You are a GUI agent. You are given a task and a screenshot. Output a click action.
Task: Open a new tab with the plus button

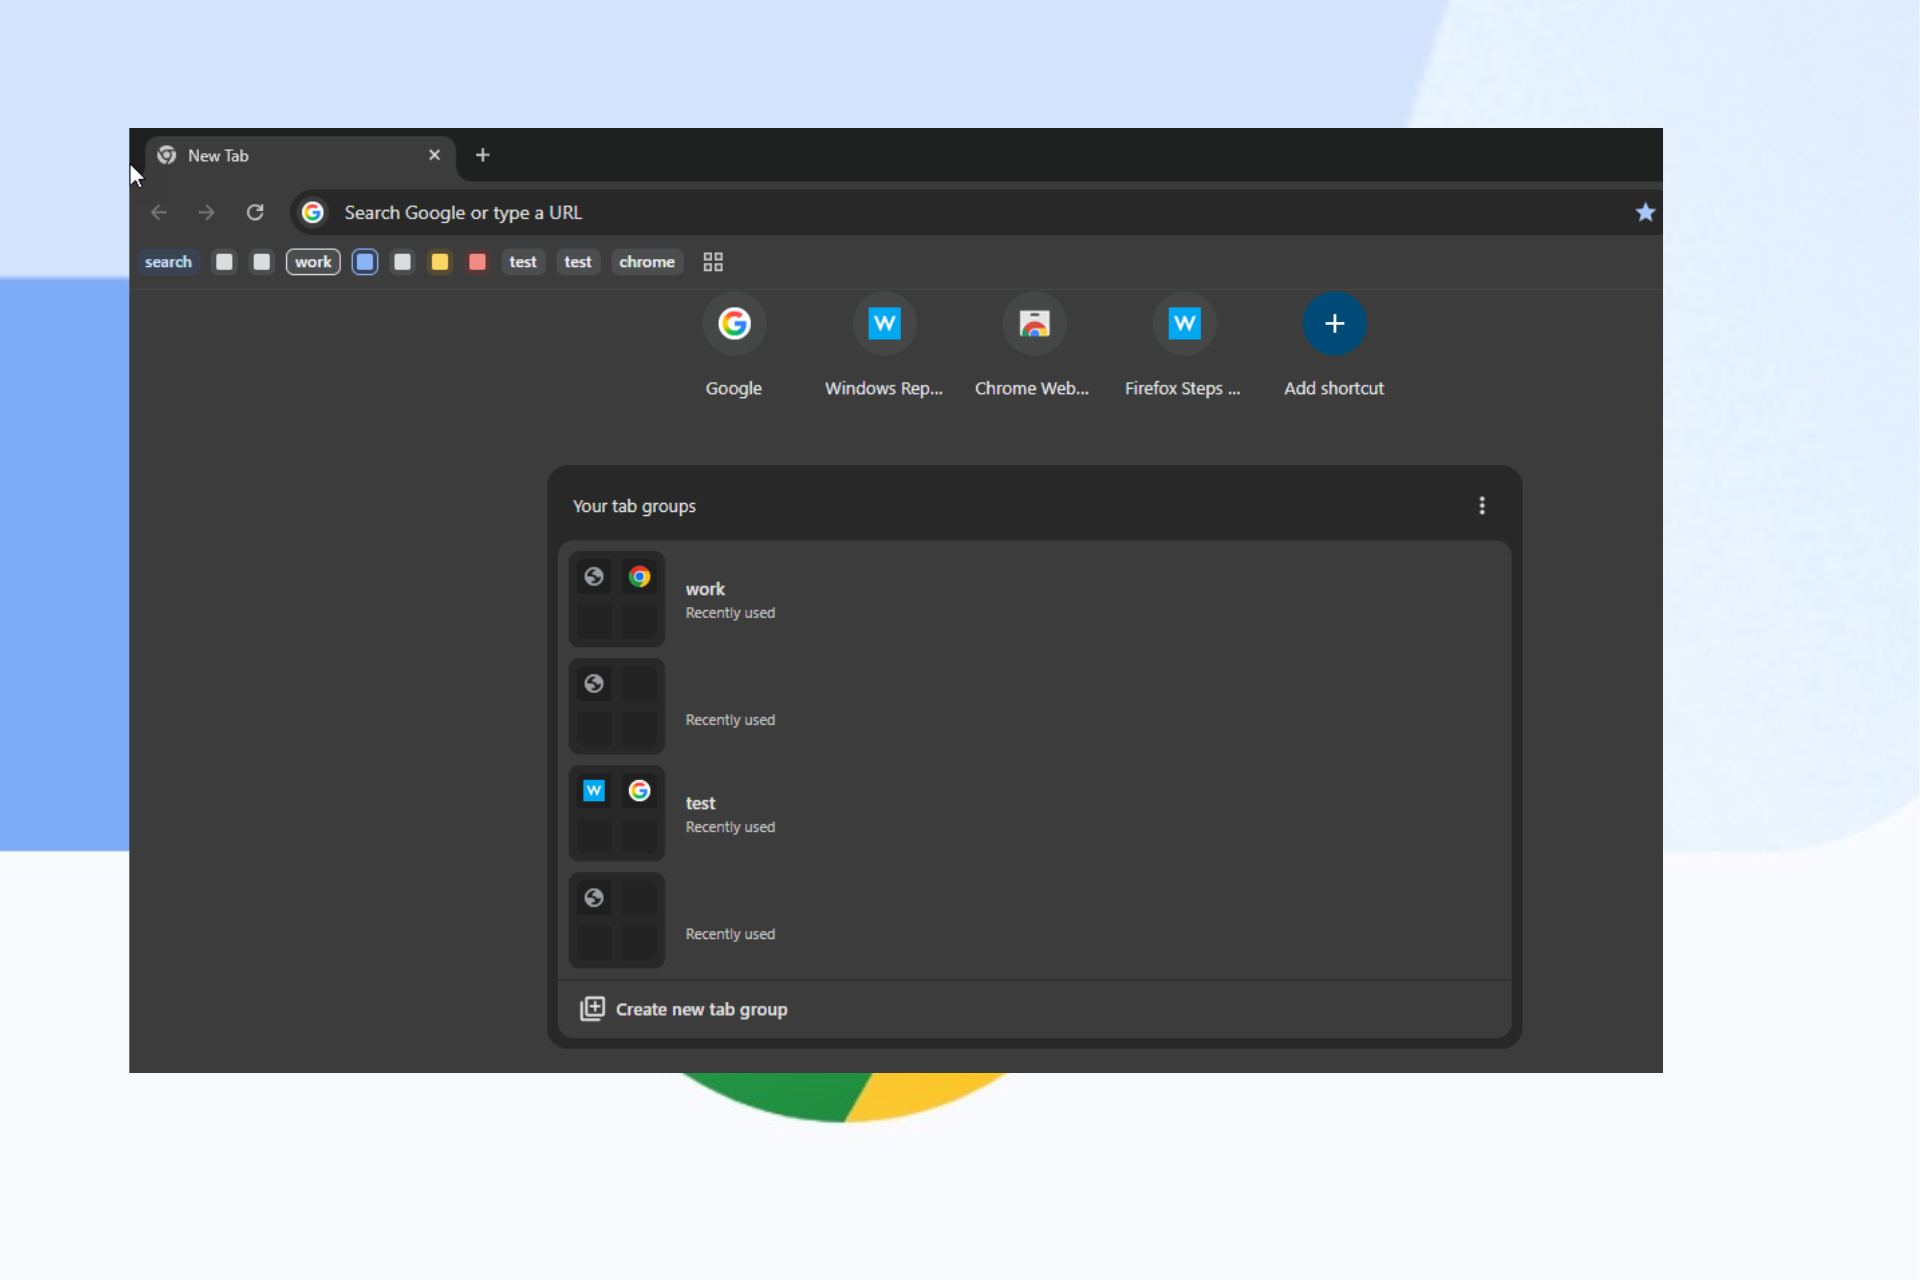[483, 155]
